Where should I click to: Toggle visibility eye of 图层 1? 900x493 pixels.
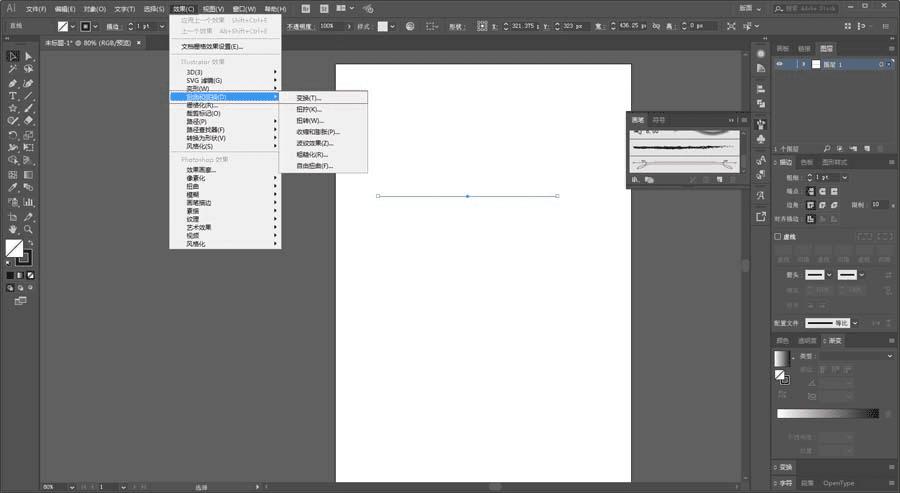pos(781,64)
